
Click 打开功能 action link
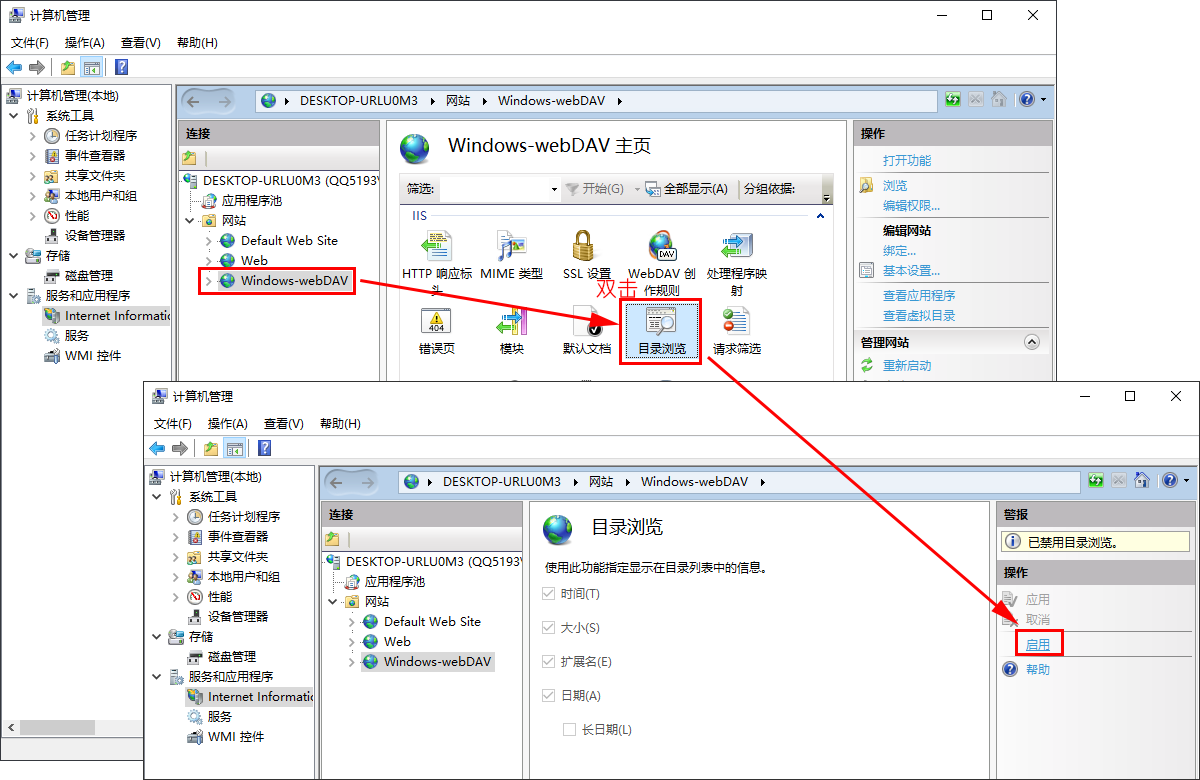907,160
